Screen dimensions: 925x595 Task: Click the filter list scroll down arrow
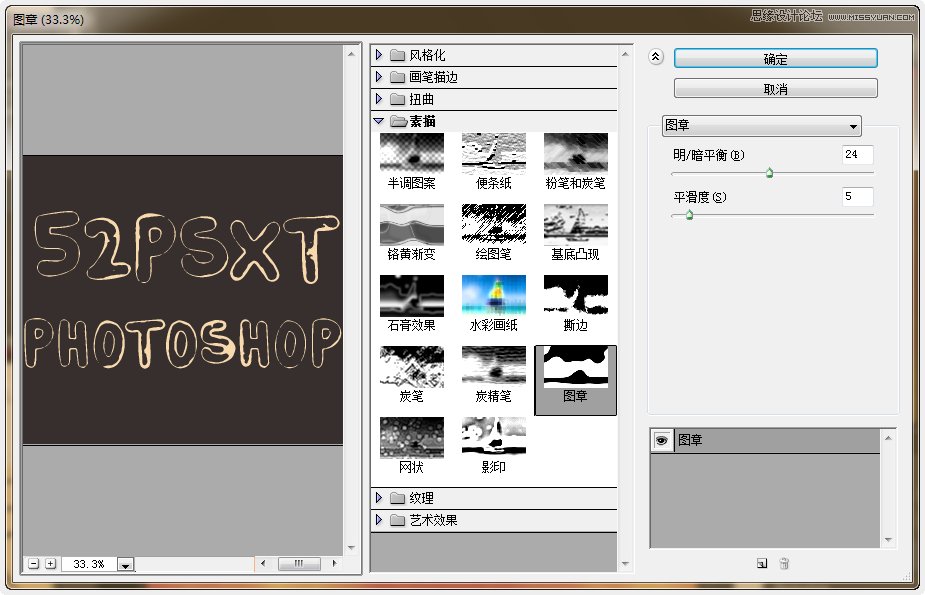click(625, 564)
